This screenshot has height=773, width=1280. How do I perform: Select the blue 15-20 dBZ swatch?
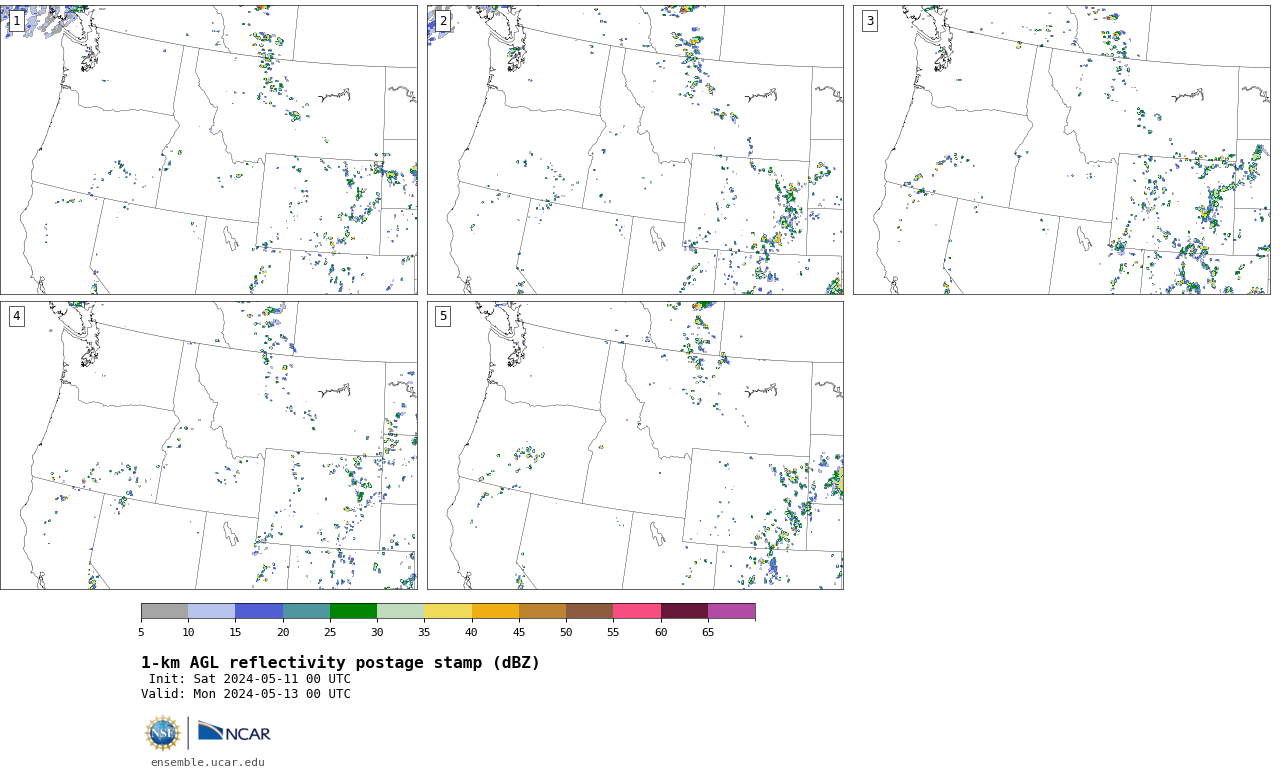click(x=259, y=611)
